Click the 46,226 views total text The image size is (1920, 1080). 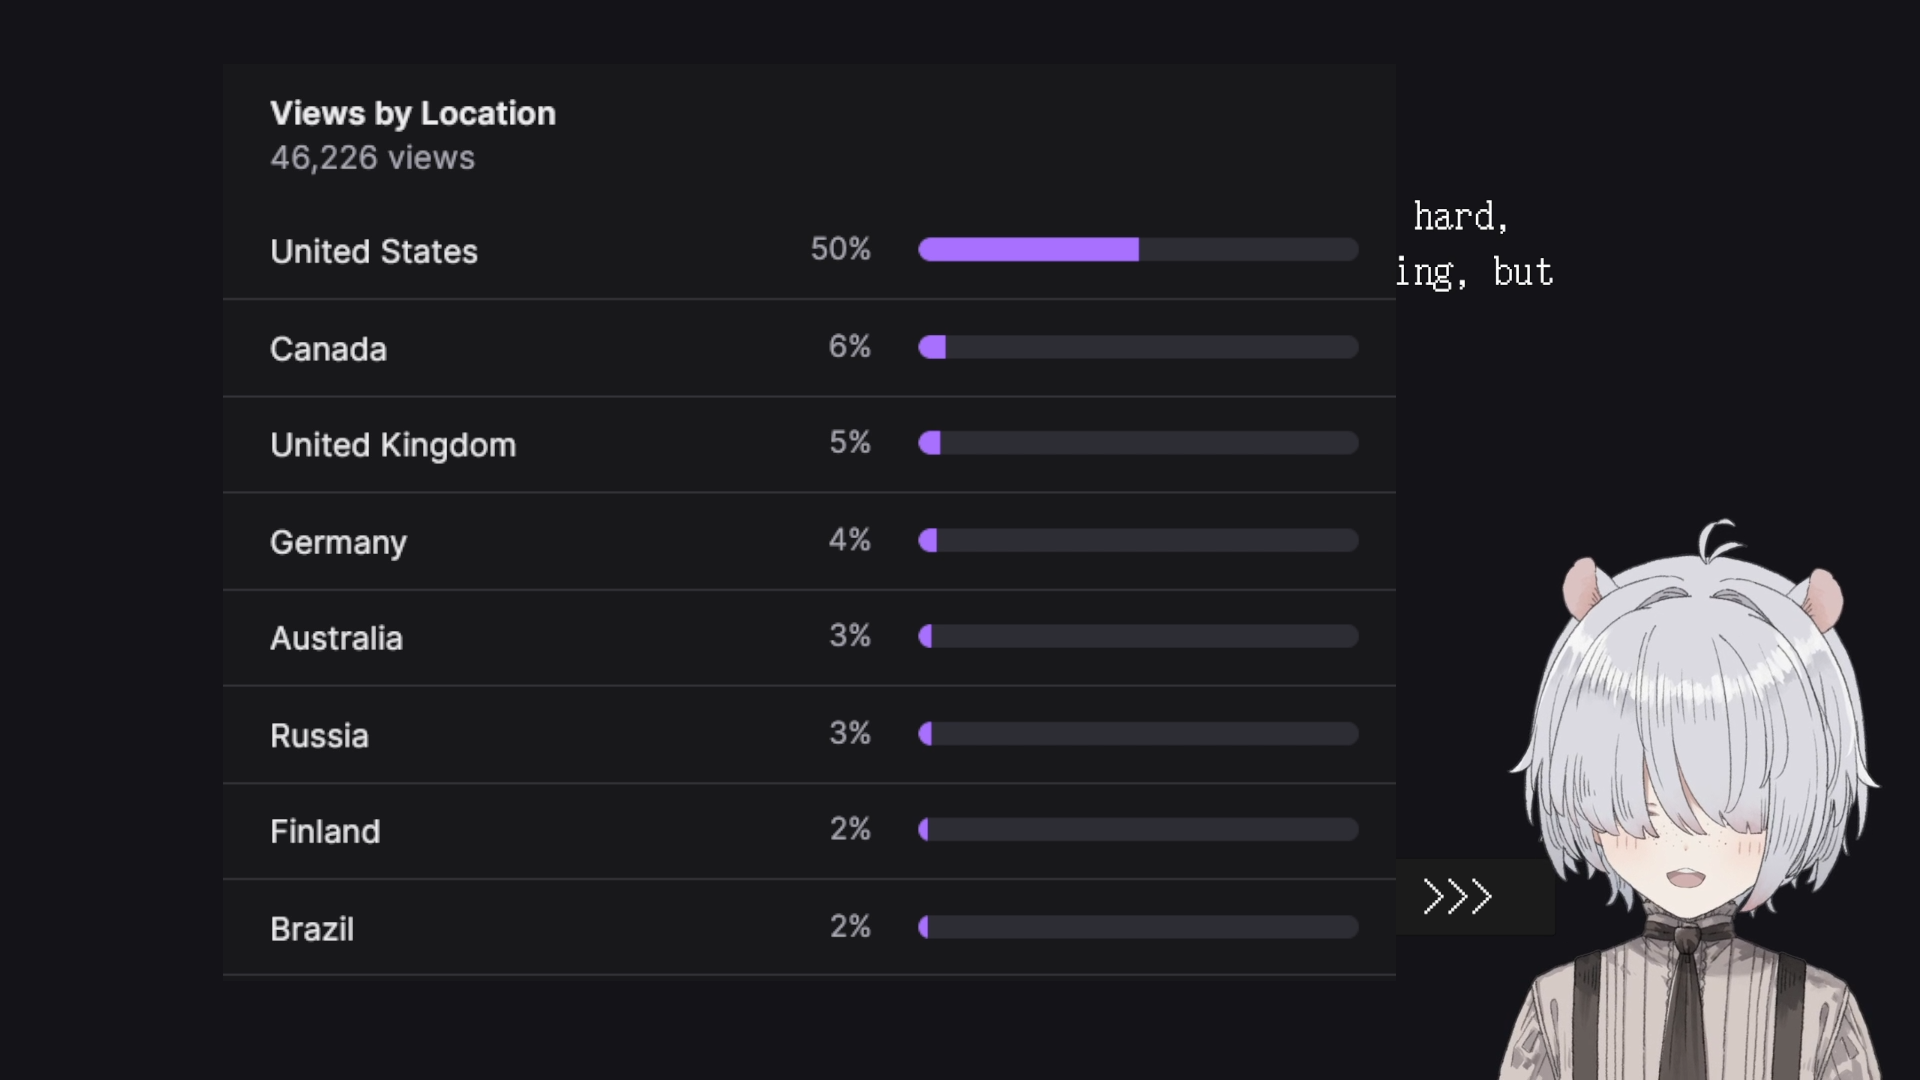pyautogui.click(x=372, y=158)
